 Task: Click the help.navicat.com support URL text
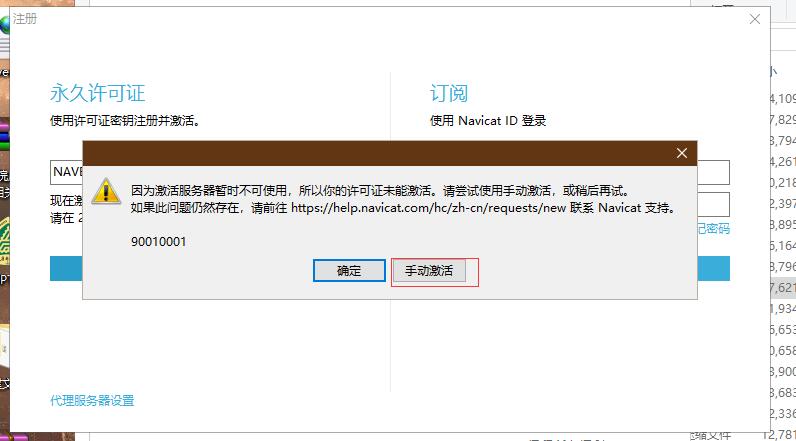click(428, 208)
